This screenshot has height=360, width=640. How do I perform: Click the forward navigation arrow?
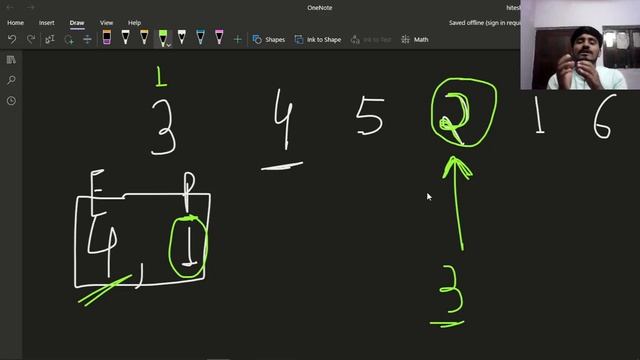coord(31,7)
